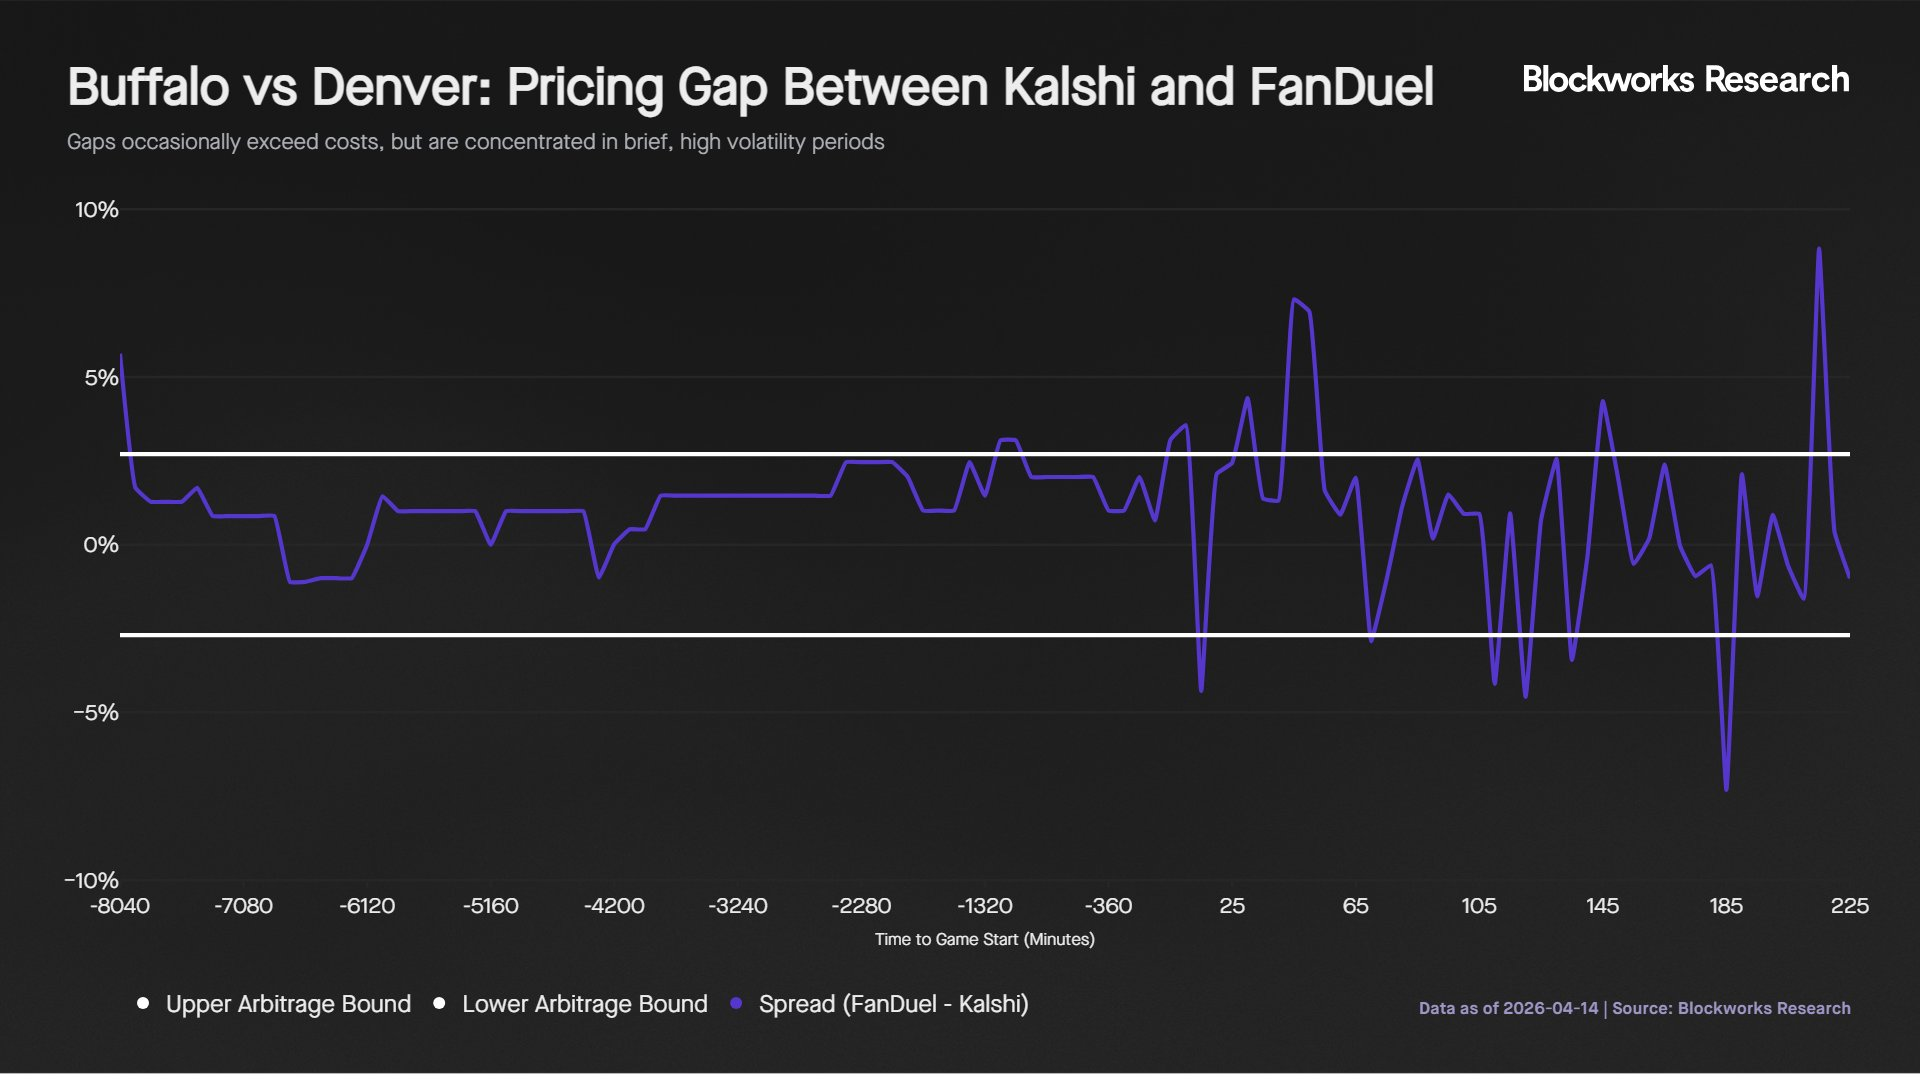Click the Upper Arbitrage Bound legend dot
The image size is (1920, 1080).
[143, 1003]
